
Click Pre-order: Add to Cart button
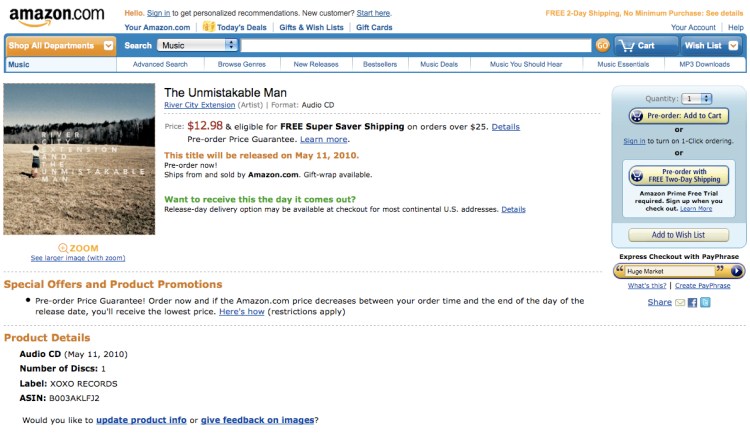coord(679,116)
